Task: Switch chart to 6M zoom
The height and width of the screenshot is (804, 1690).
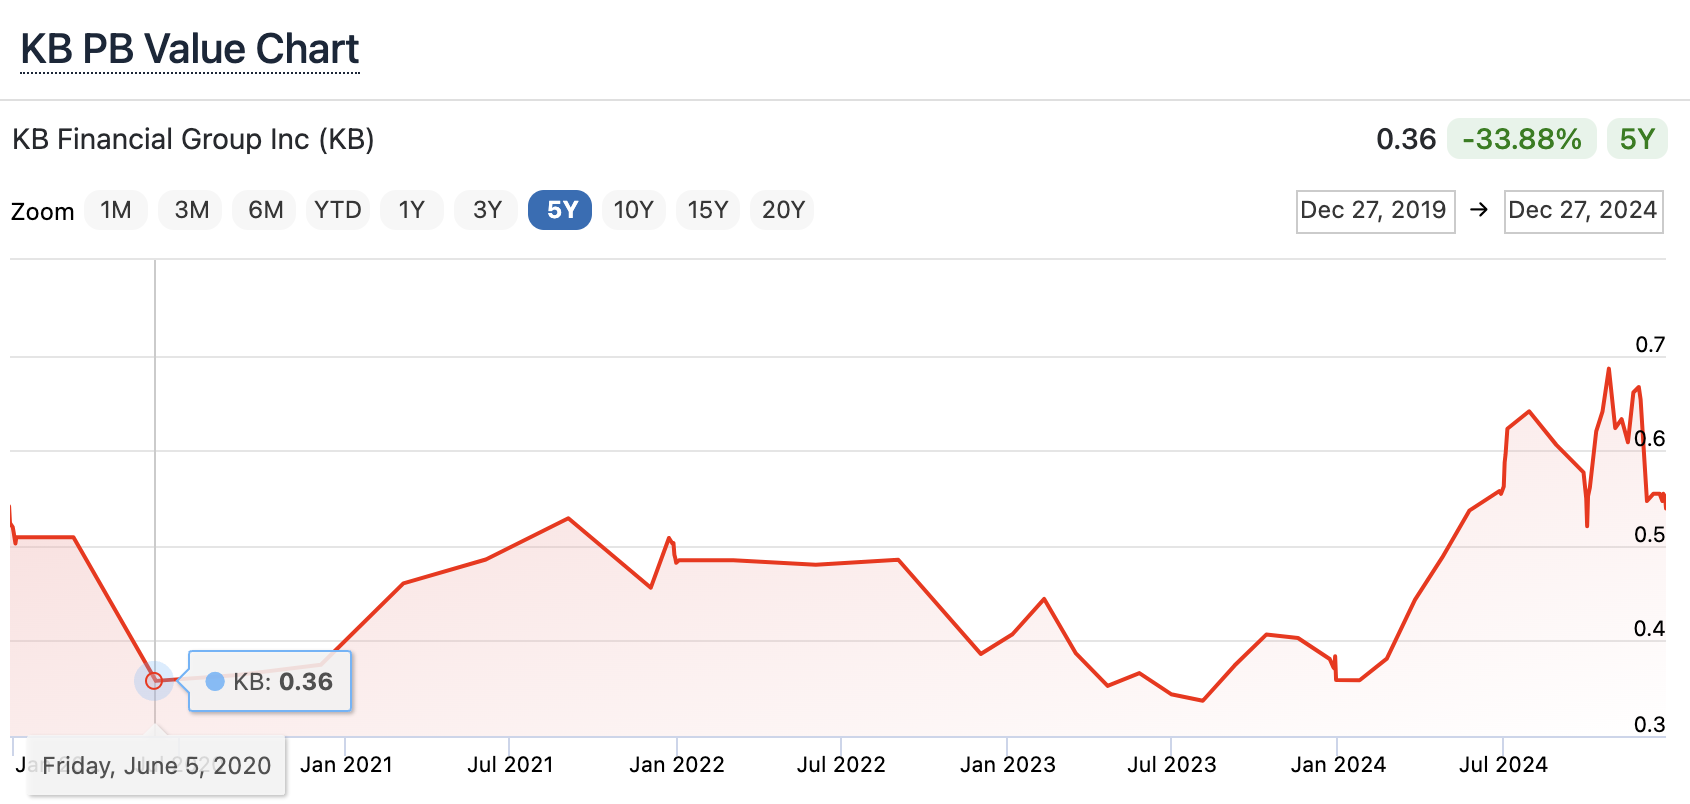Action: click(x=265, y=210)
